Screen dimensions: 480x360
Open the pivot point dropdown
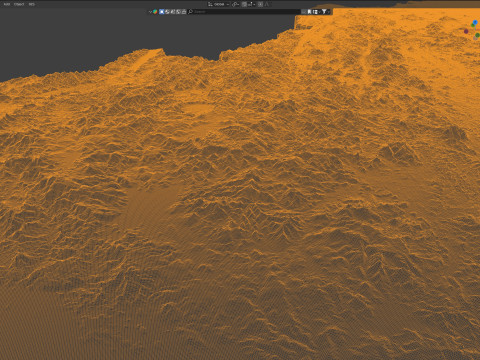tap(235, 4)
